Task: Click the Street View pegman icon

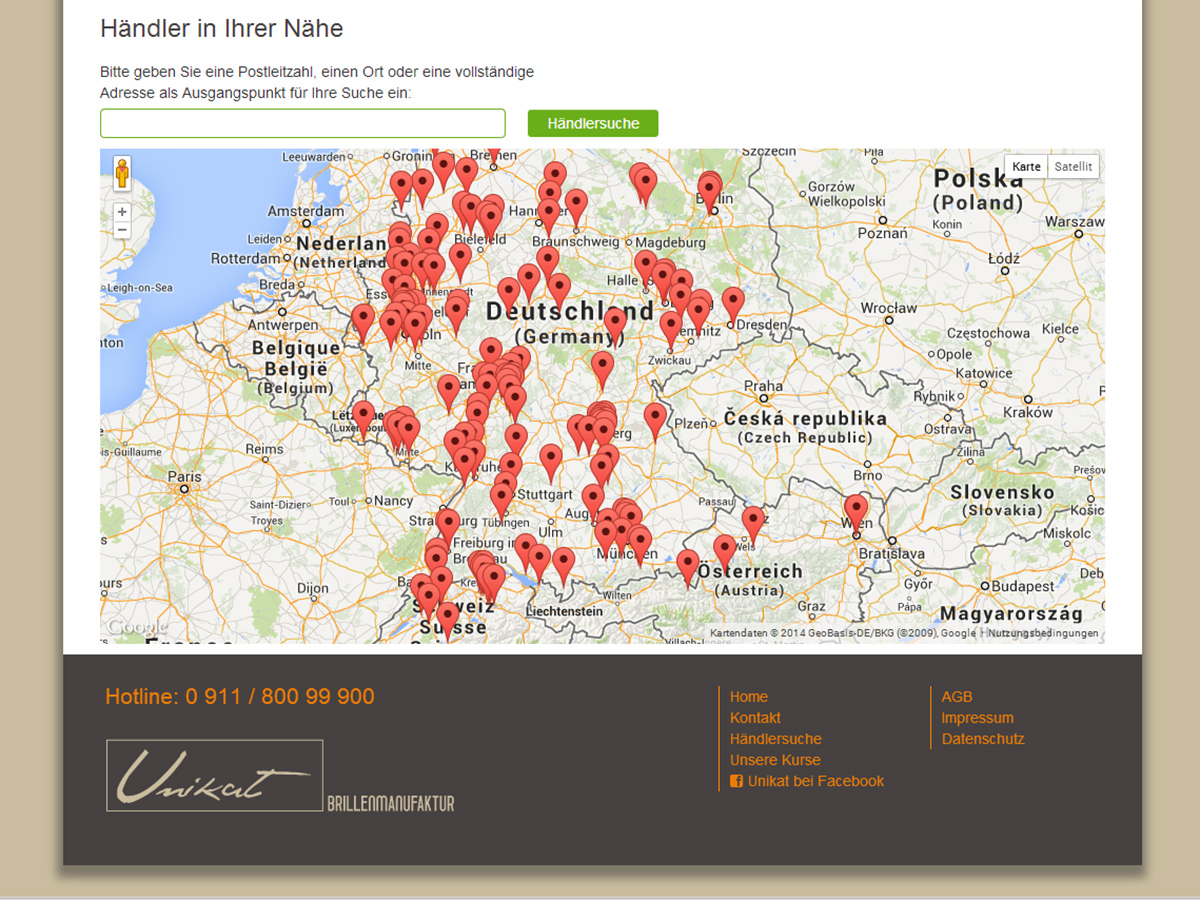Action: 122,174
